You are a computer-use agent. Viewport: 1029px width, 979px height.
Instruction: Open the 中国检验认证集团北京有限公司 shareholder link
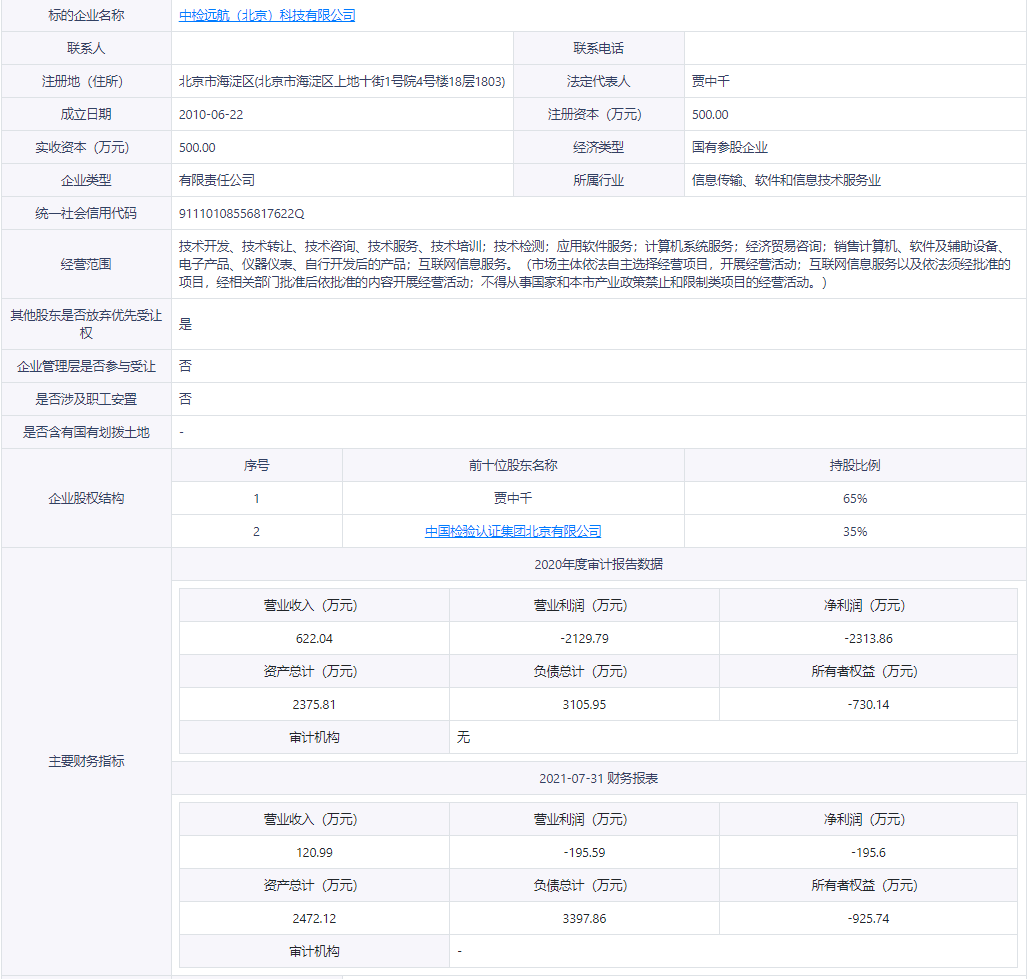[x=513, y=531]
